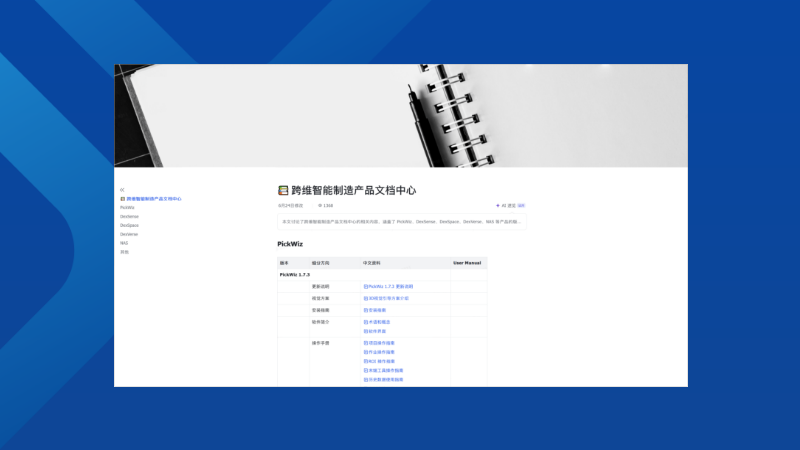
Task: Jump to PickWiz in the sidebar outline
Action: (127, 208)
